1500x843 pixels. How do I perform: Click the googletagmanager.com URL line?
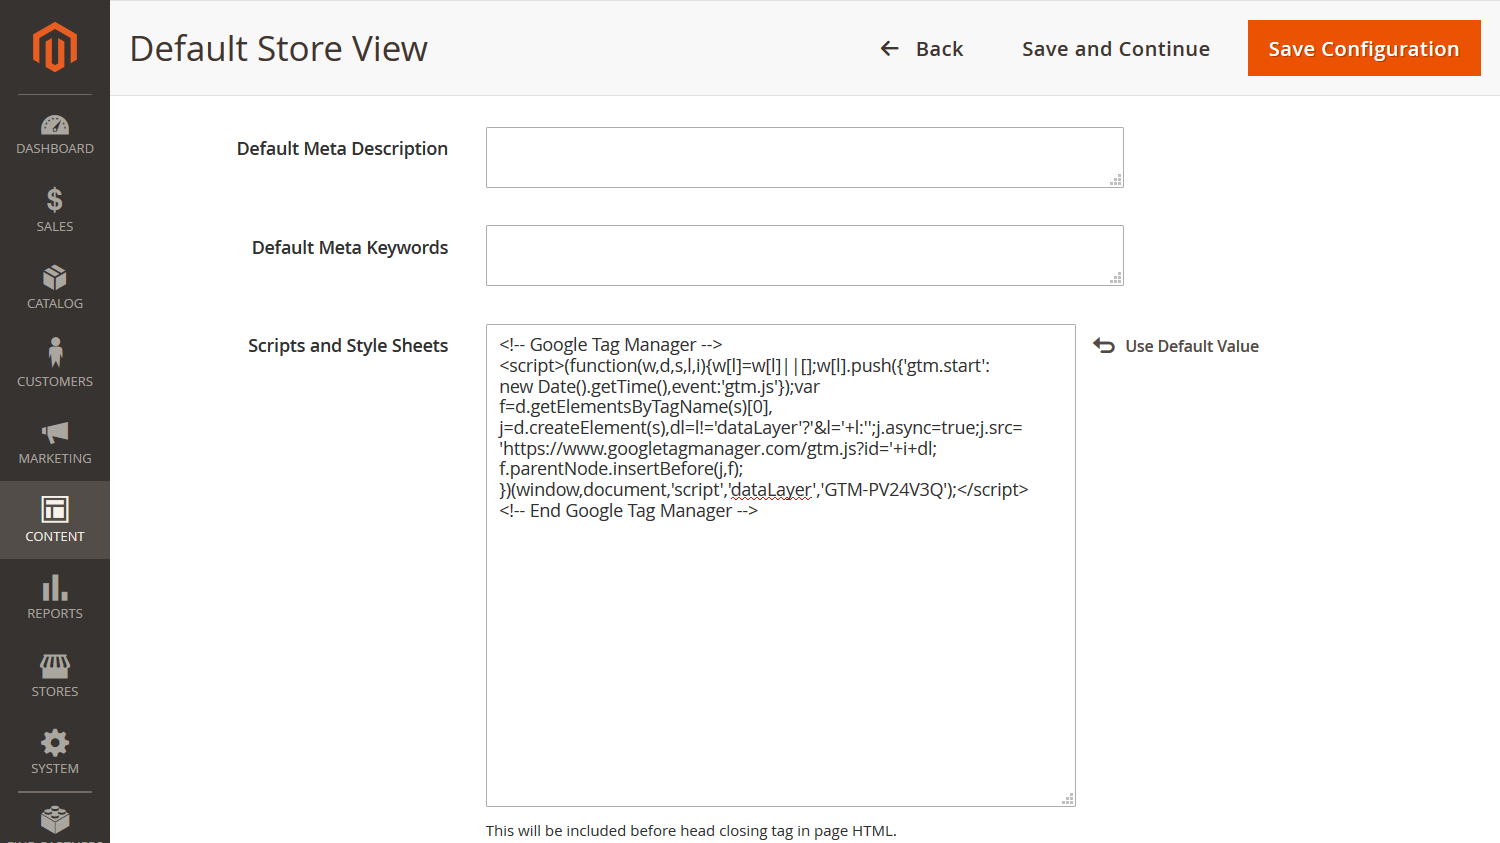pos(718,449)
